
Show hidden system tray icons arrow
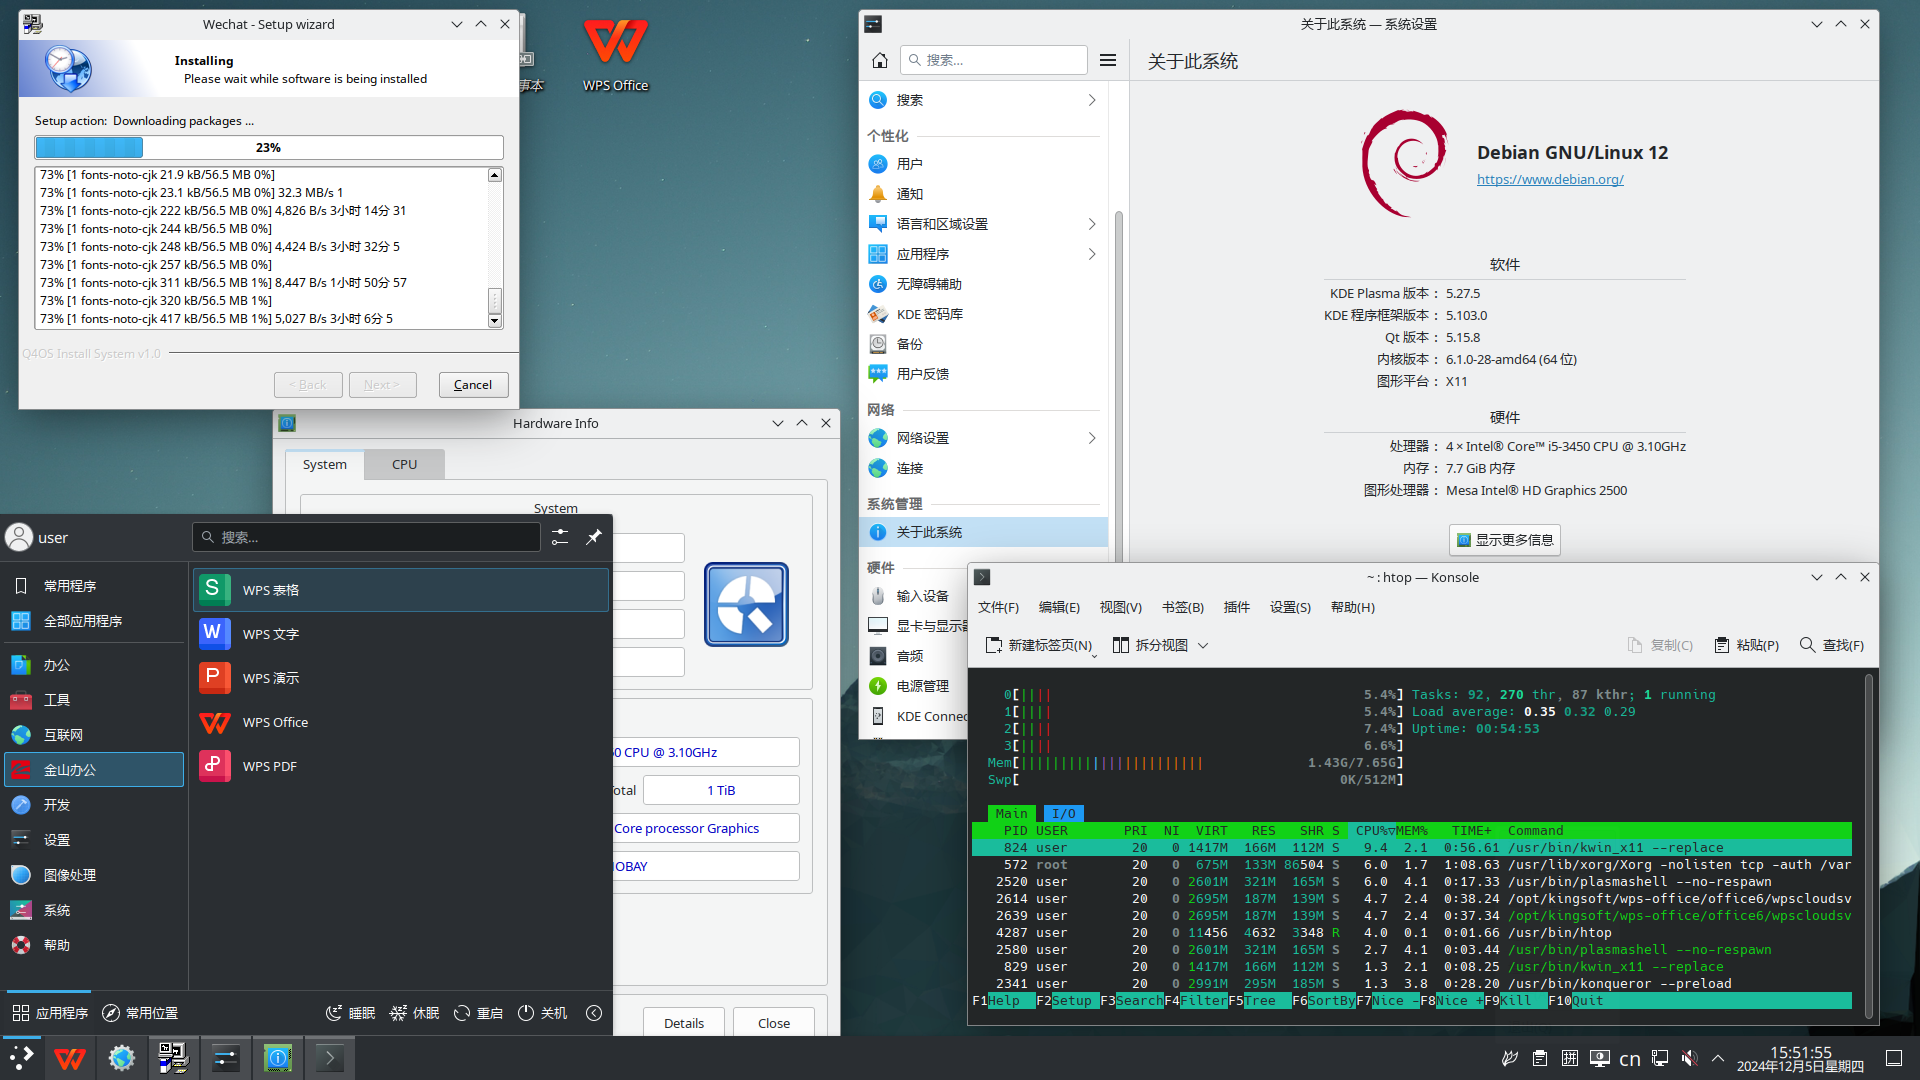pyautogui.click(x=1718, y=1058)
